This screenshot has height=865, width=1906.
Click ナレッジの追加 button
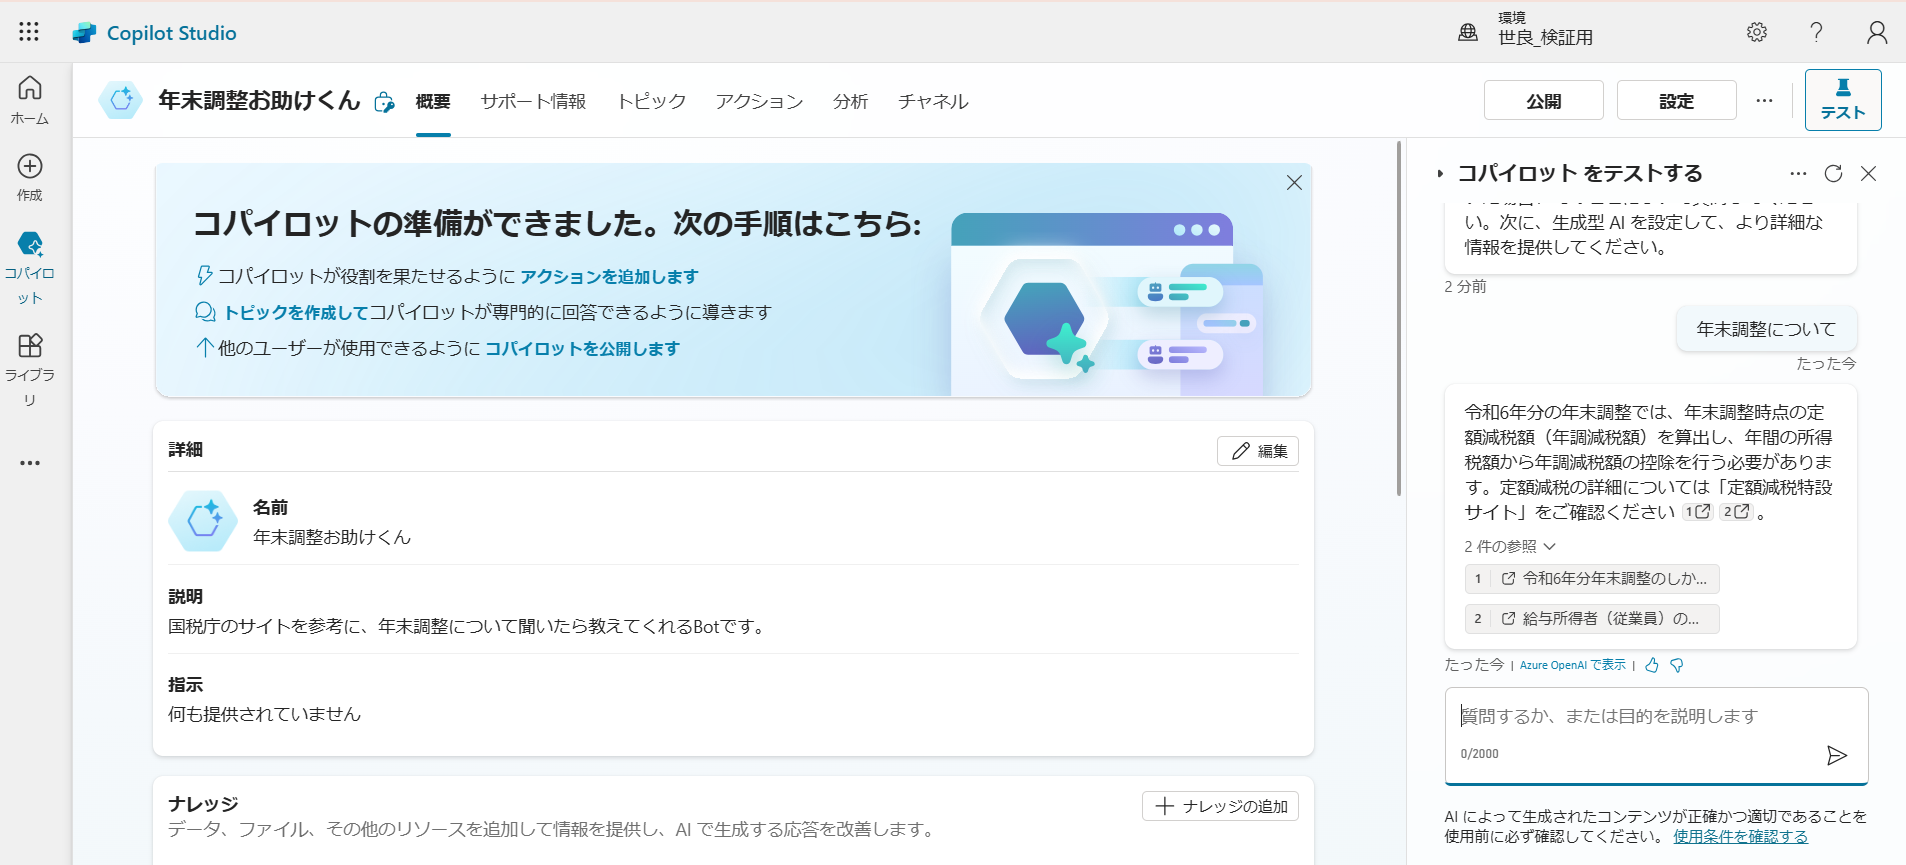[x=1220, y=806]
